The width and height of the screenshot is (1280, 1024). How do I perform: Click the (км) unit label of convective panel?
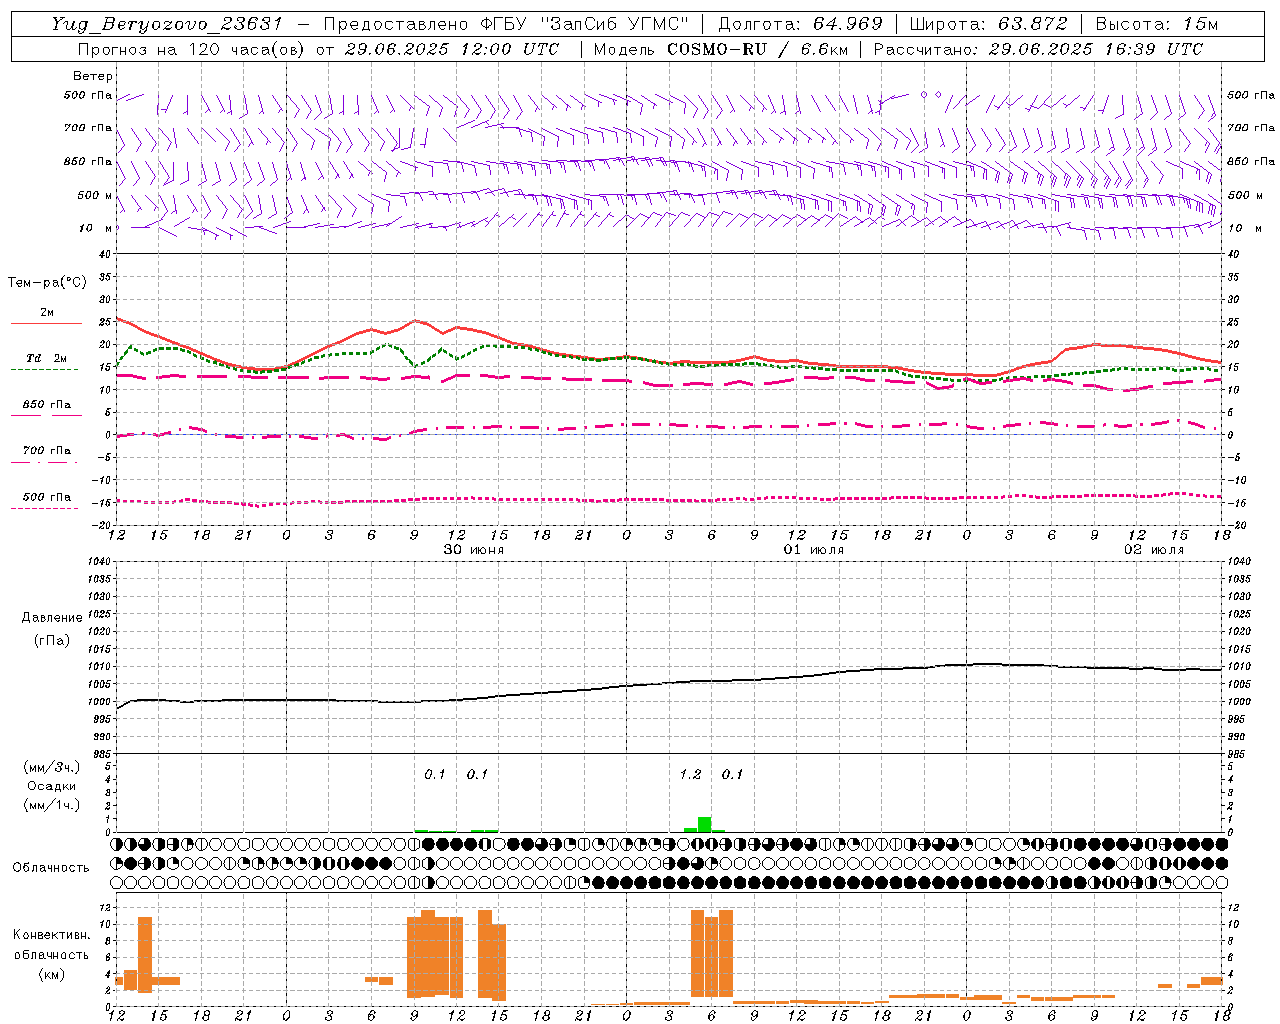[x=51, y=974]
